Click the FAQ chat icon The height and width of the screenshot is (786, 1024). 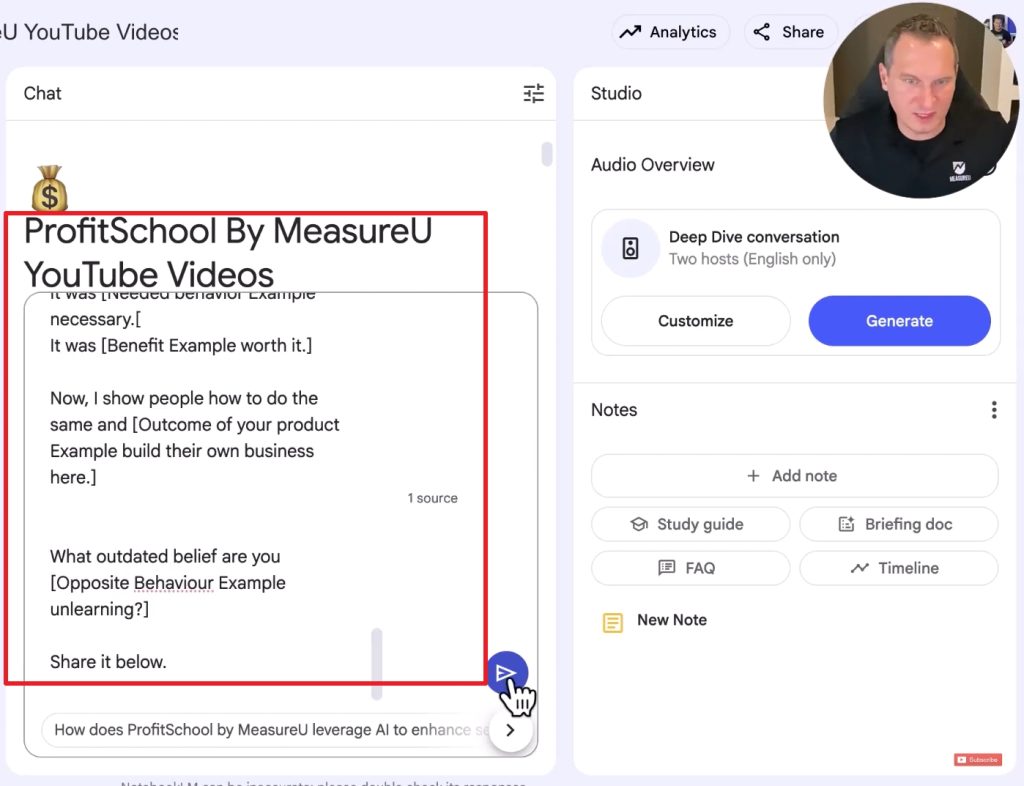667,568
